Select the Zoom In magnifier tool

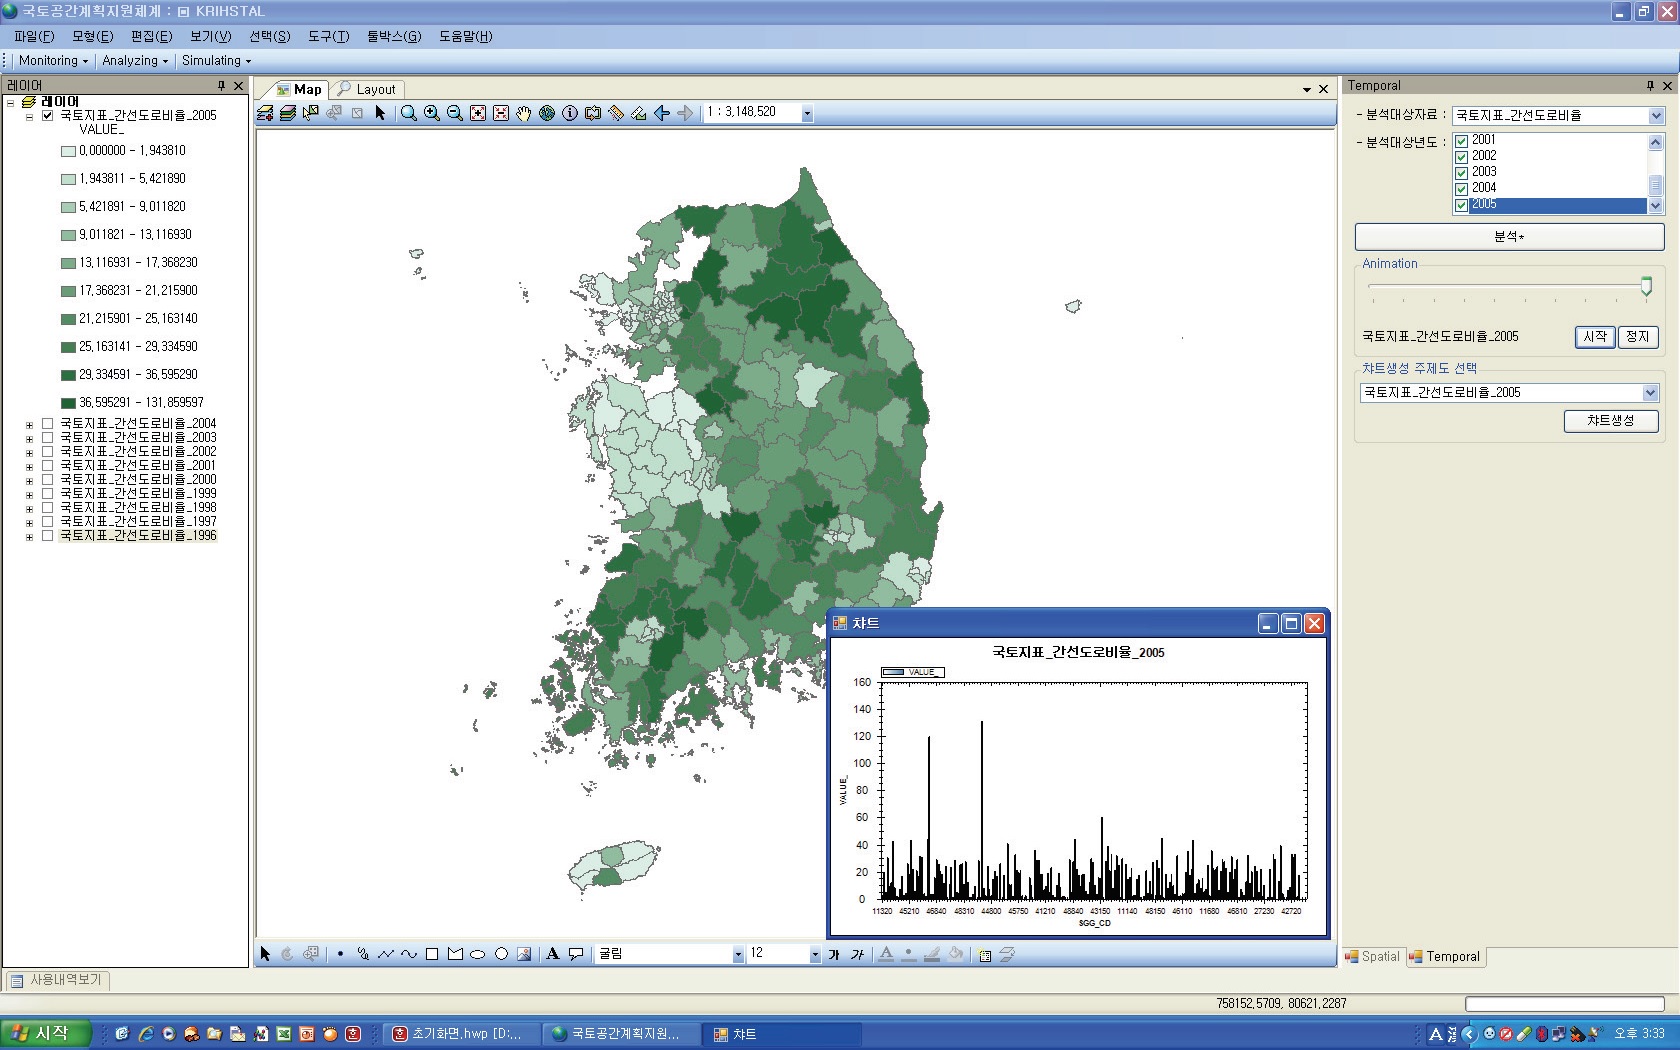[x=432, y=113]
